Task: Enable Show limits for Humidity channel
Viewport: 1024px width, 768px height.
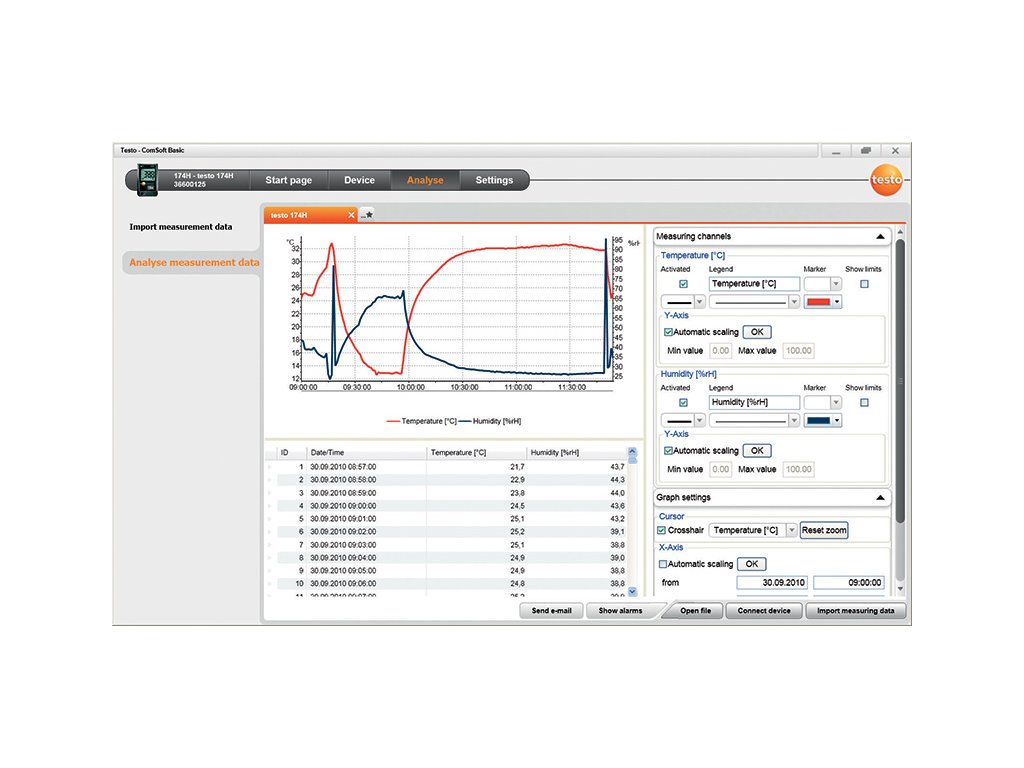Action: pos(864,403)
